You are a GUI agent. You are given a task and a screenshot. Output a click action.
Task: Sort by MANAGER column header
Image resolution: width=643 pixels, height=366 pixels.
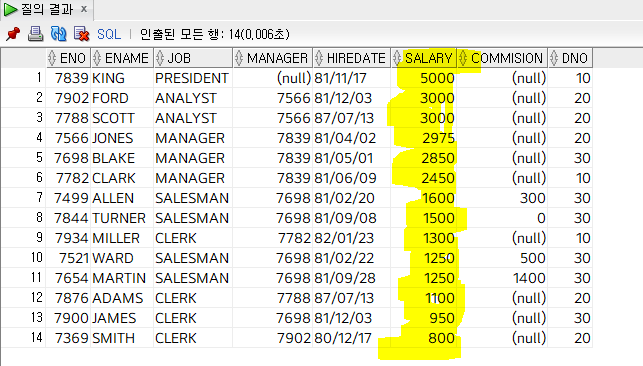(273, 58)
